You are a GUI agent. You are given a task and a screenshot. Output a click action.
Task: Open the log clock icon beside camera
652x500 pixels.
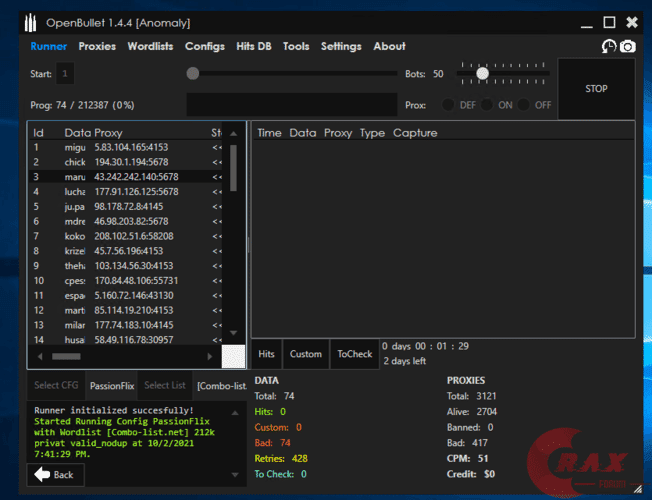[609, 47]
